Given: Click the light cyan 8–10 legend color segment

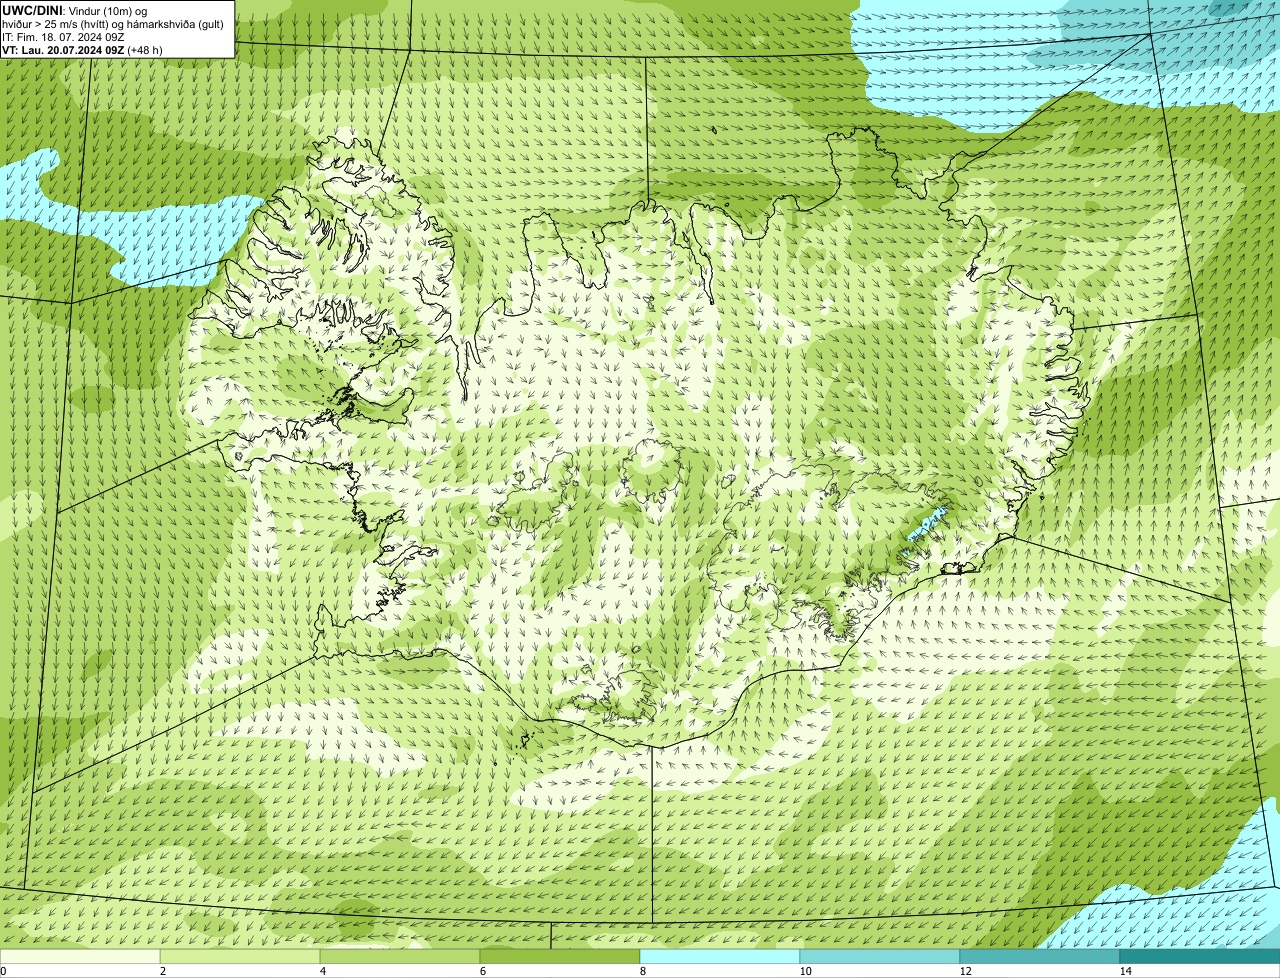Looking at the screenshot, I should [720, 957].
